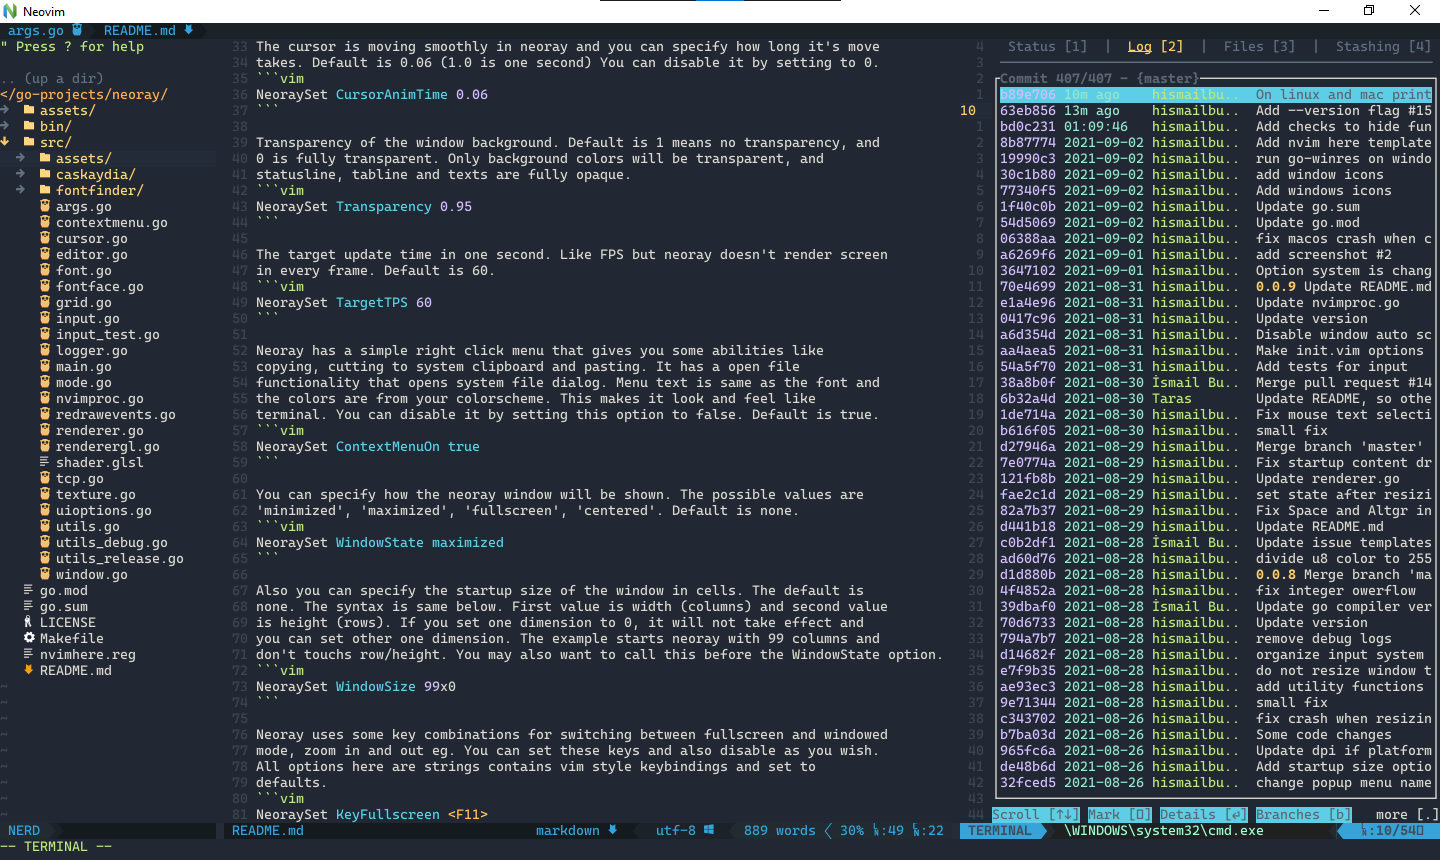Expand the fontfinder folder arrow
Viewport: 1440px width, 860px height.
(x=21, y=190)
